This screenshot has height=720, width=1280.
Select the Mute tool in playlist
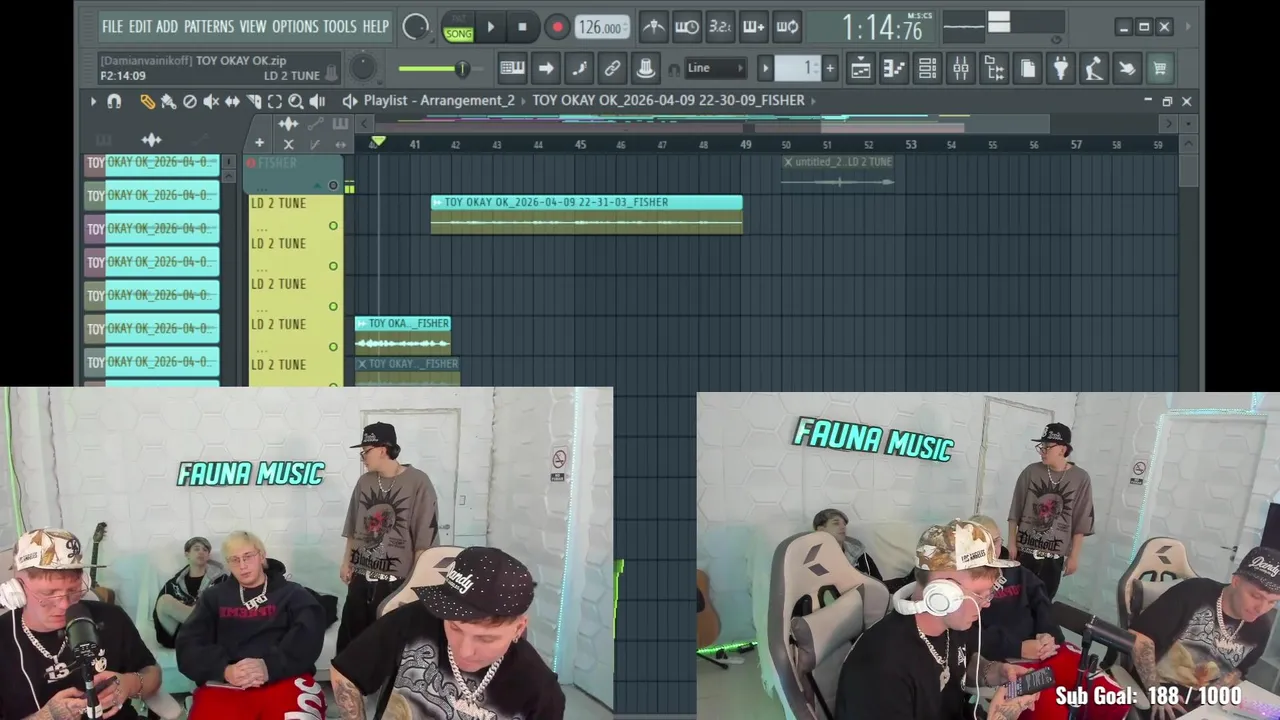tap(211, 101)
